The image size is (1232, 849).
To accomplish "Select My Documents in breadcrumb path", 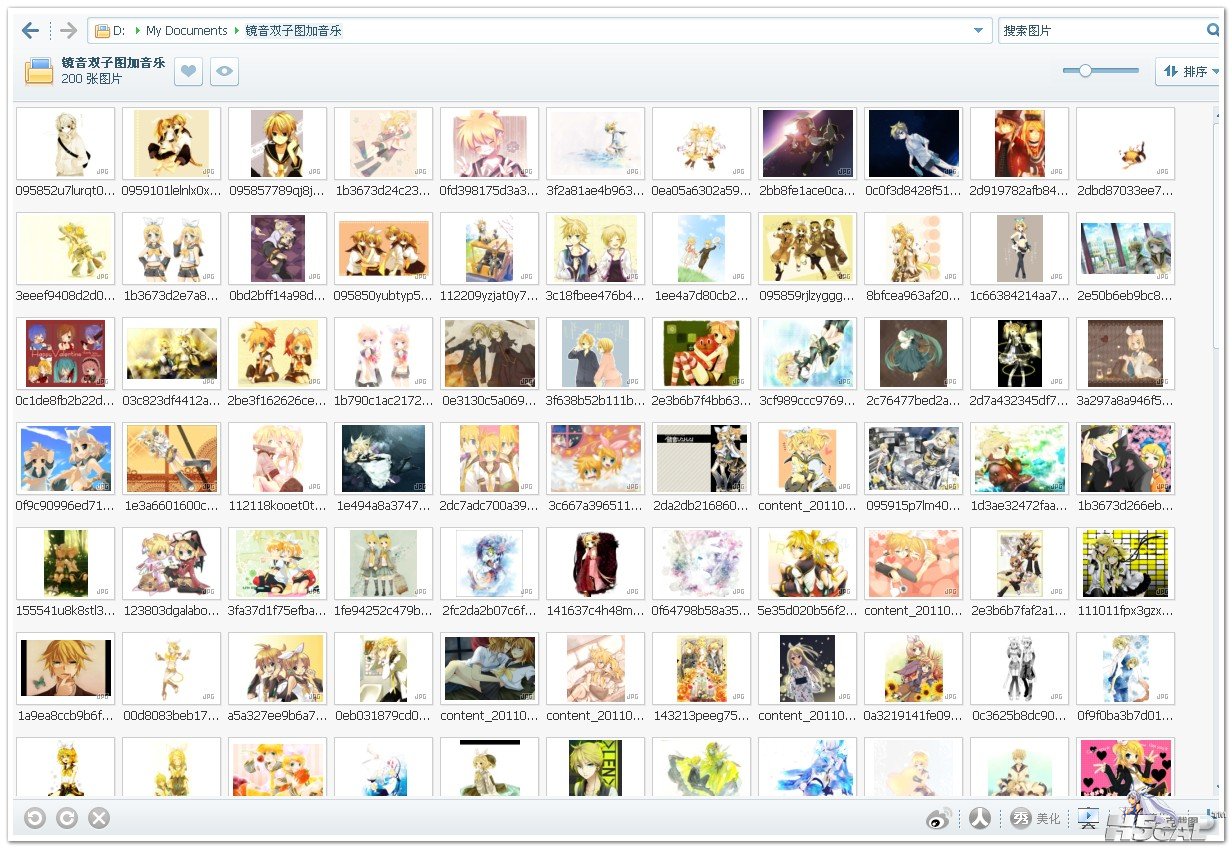I will (x=187, y=31).
